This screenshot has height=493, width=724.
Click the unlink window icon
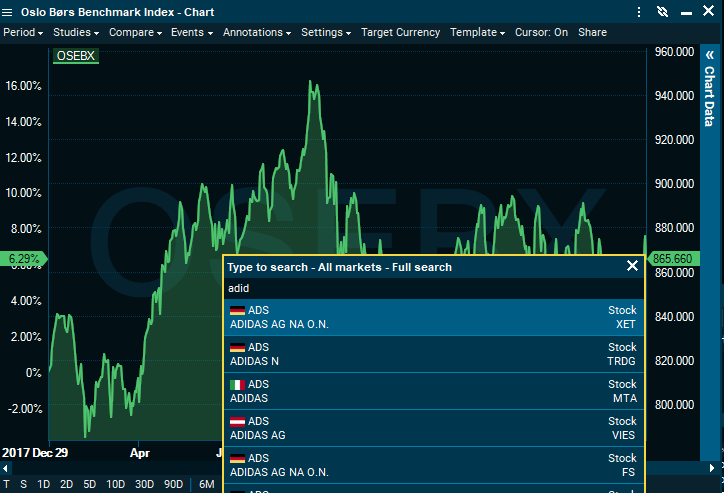pos(661,12)
